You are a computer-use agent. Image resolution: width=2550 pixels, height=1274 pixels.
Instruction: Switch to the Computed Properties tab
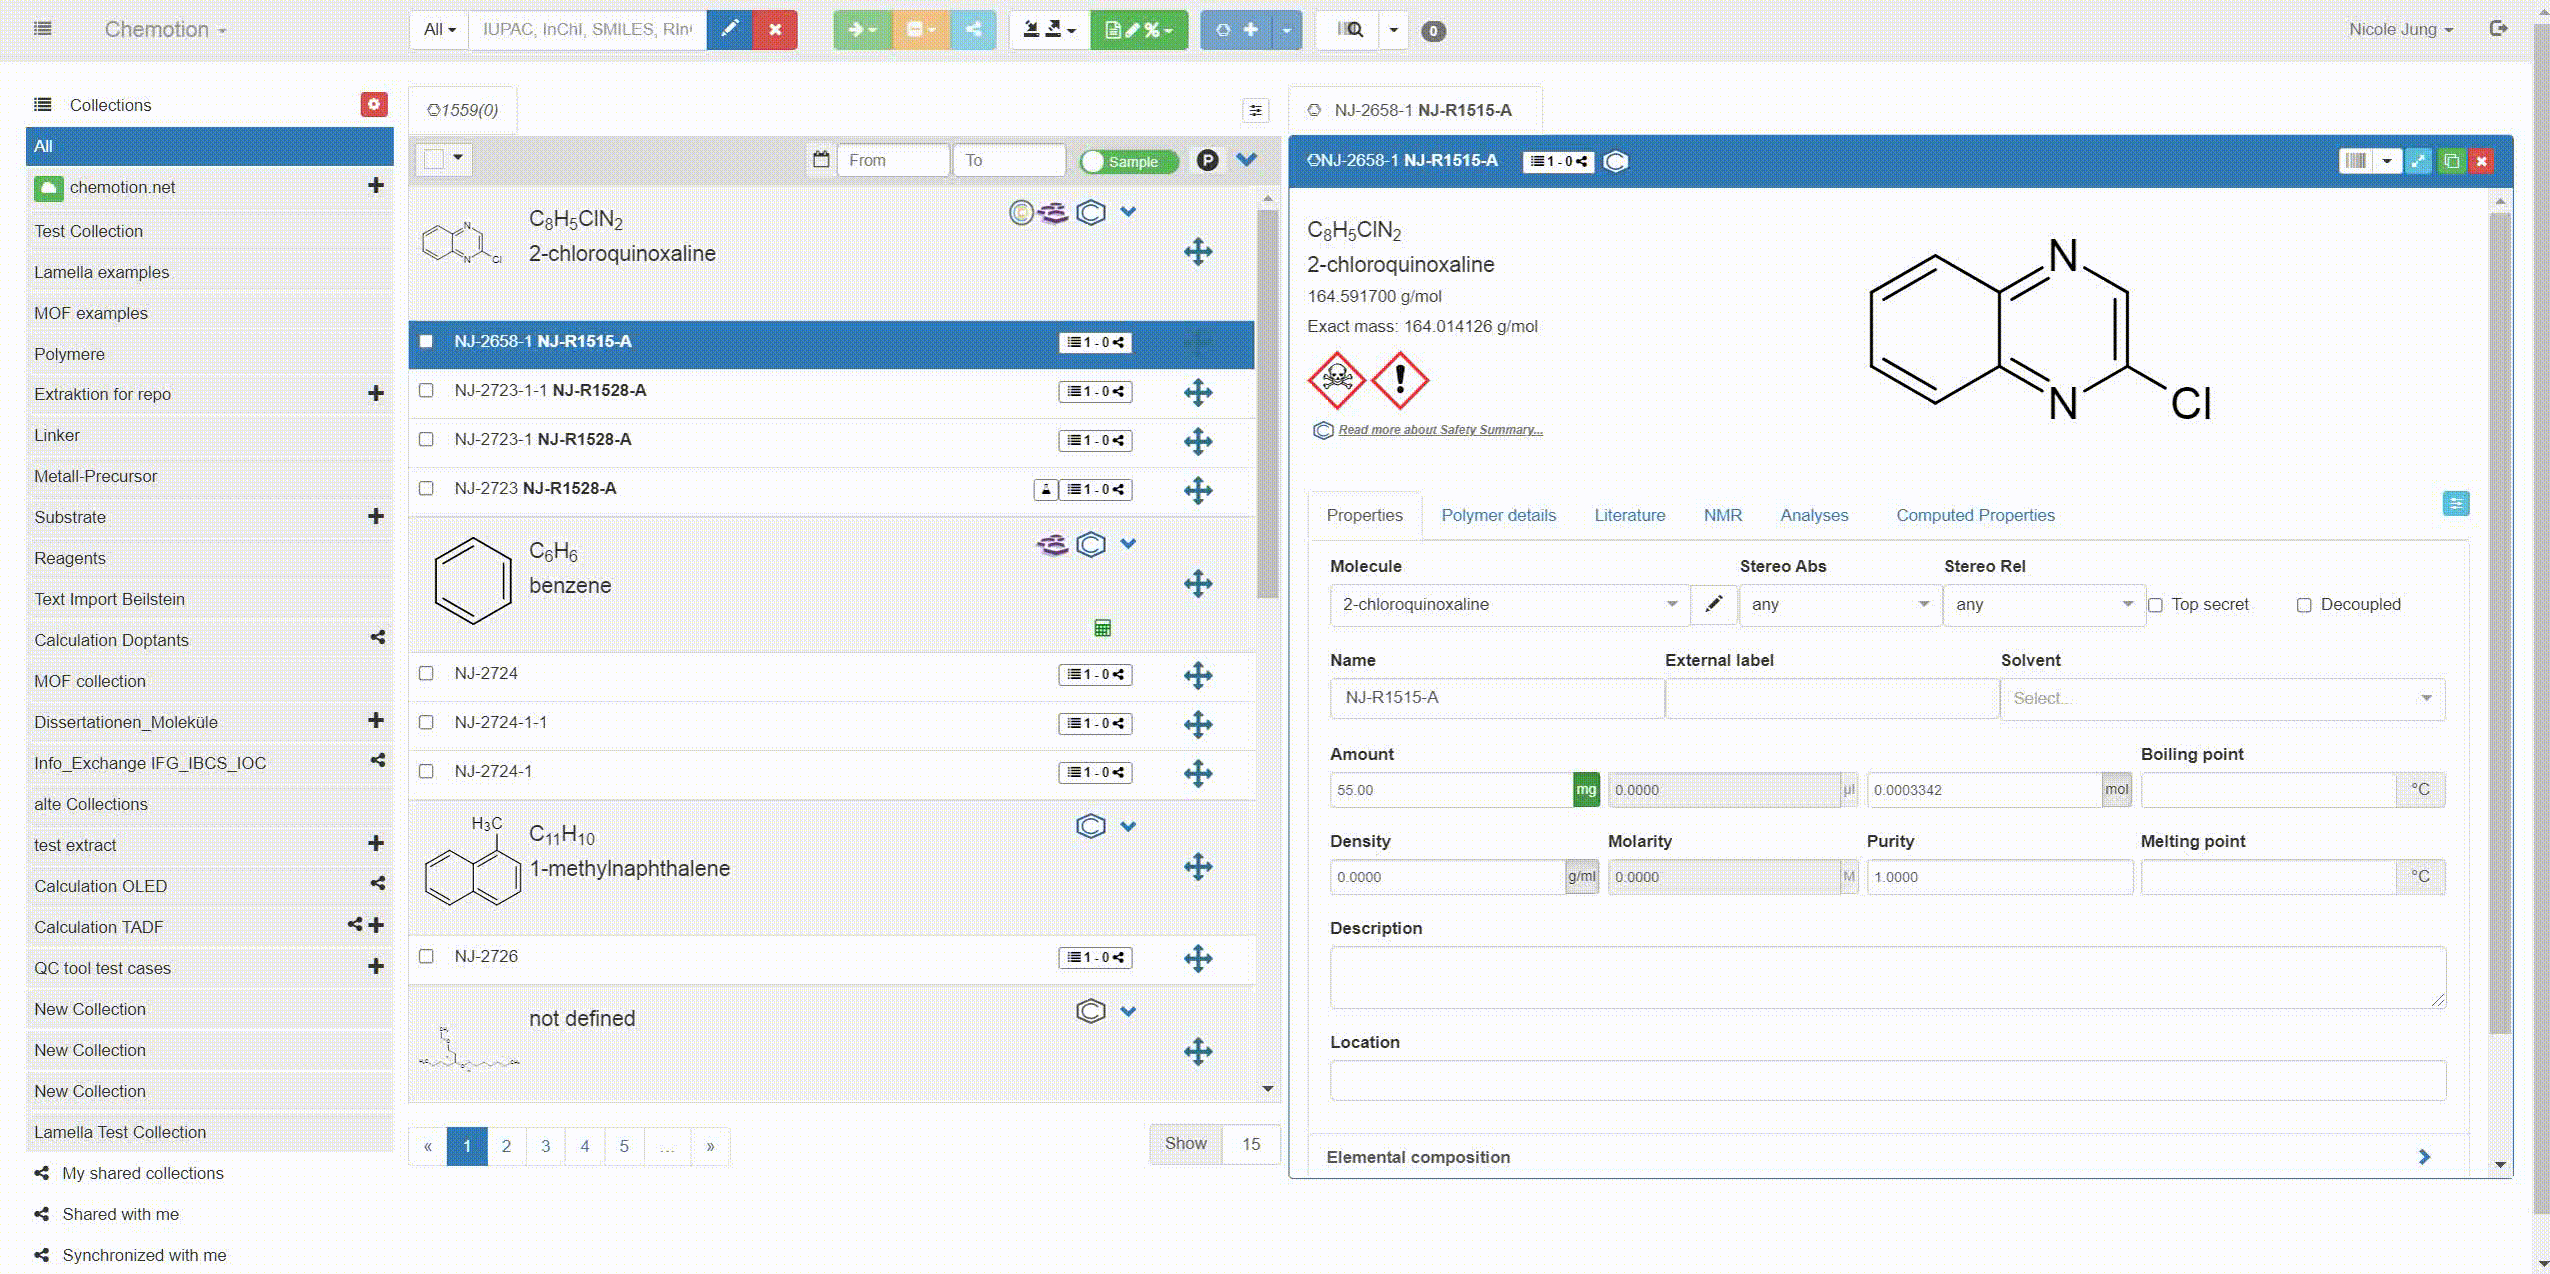point(1976,514)
